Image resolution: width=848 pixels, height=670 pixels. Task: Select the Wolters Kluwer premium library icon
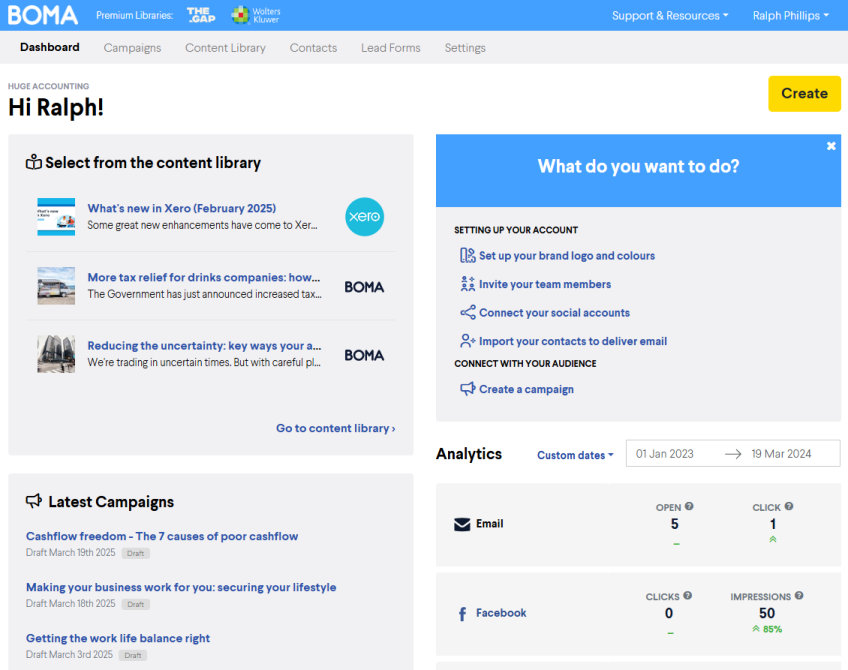tap(239, 15)
